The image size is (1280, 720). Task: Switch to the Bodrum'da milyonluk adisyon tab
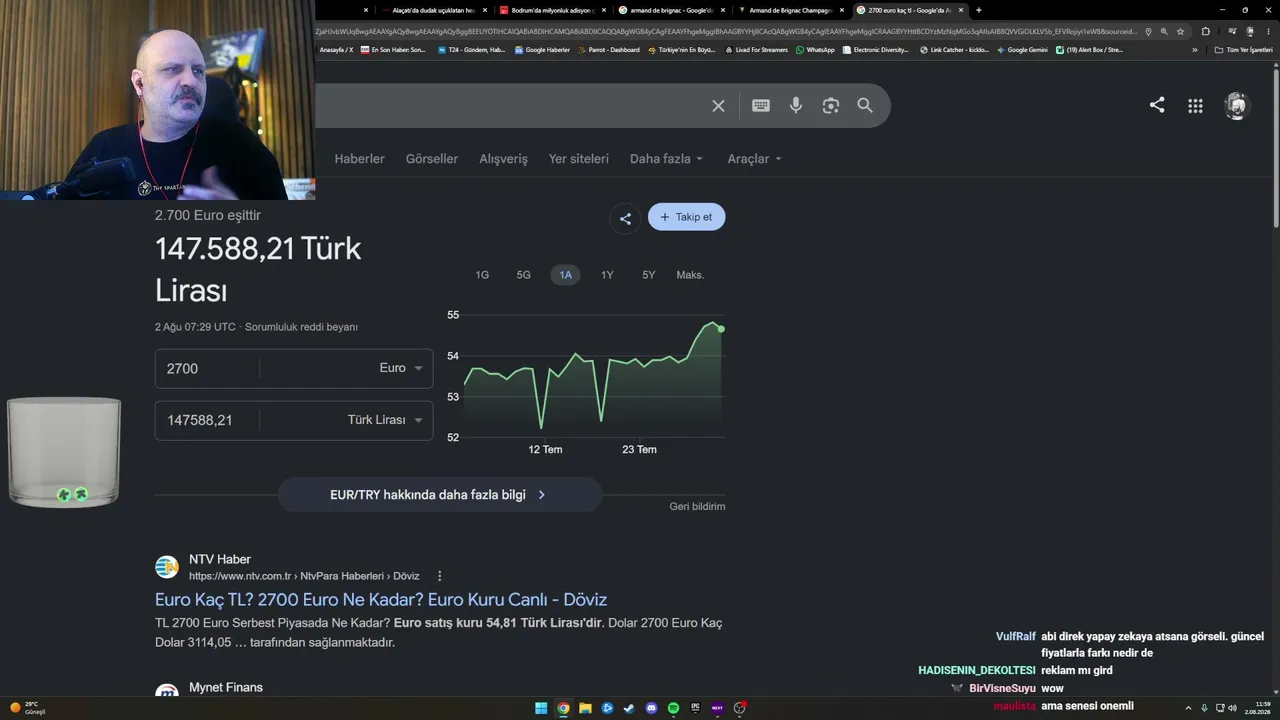(x=551, y=10)
